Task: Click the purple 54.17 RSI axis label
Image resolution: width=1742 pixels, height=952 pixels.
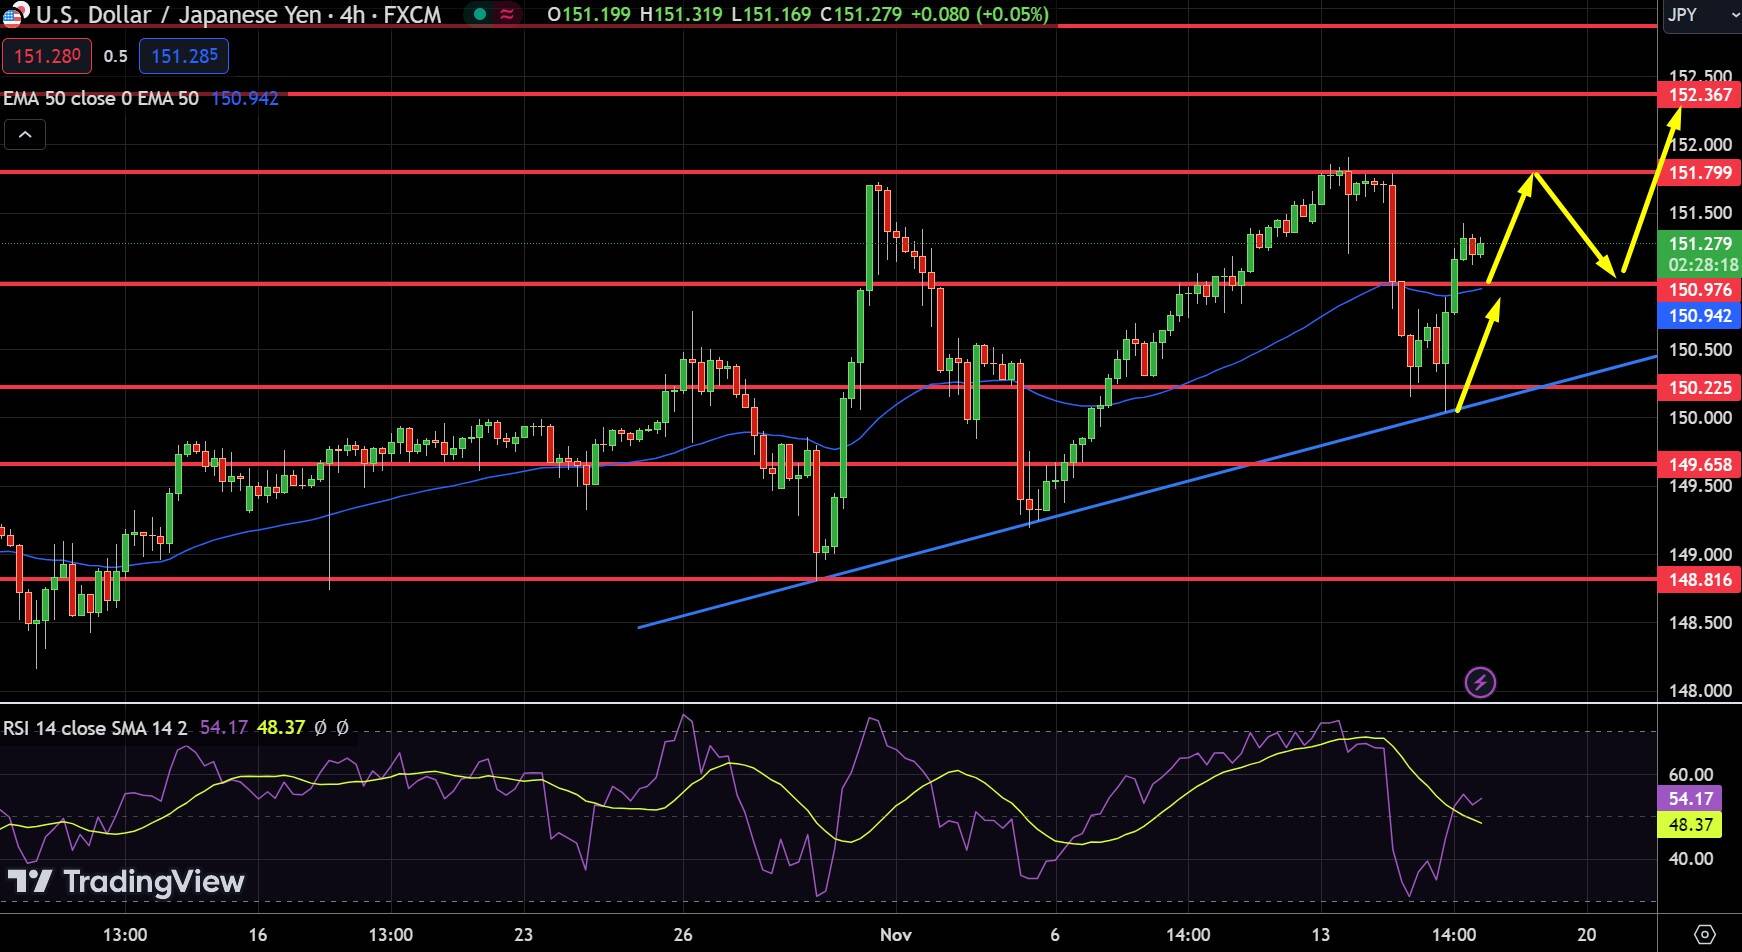Action: tap(1691, 799)
